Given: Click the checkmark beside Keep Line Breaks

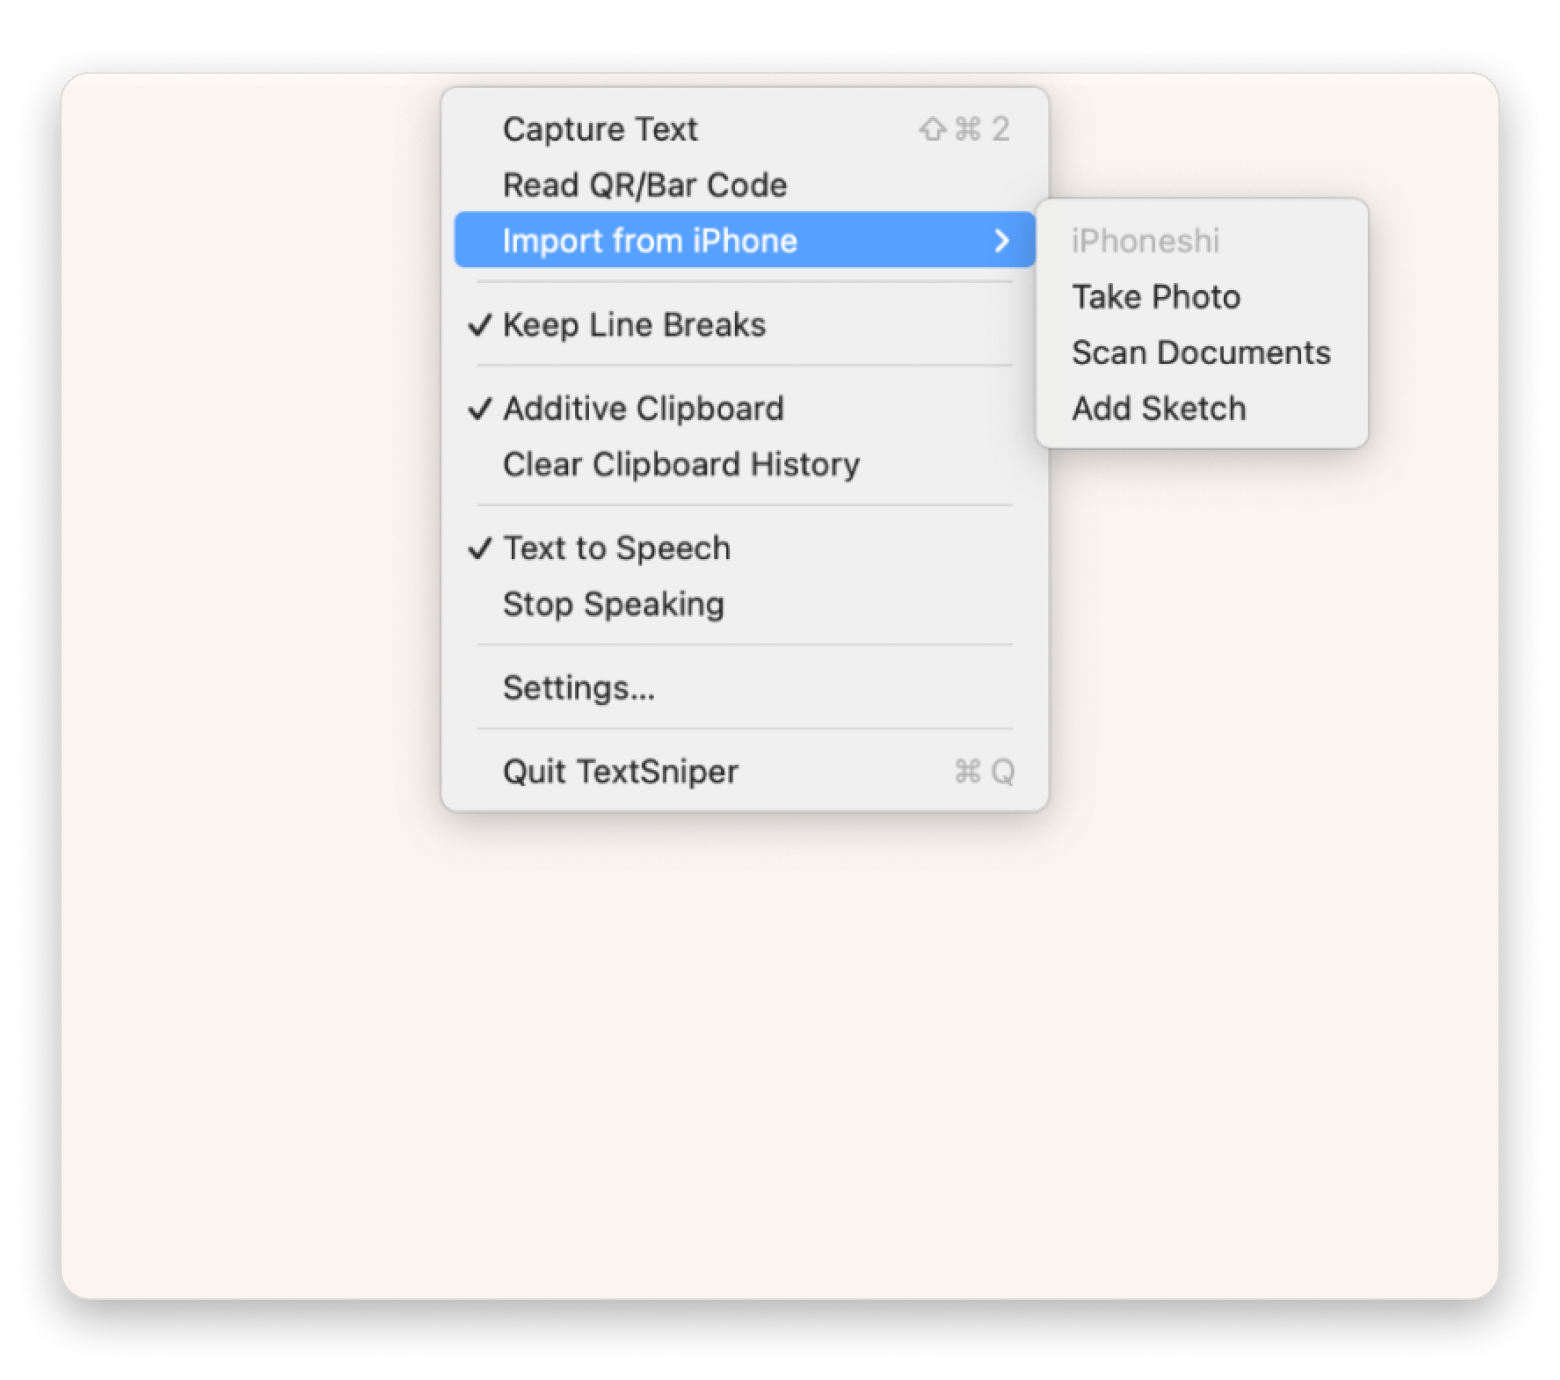Looking at the screenshot, I should pos(480,325).
